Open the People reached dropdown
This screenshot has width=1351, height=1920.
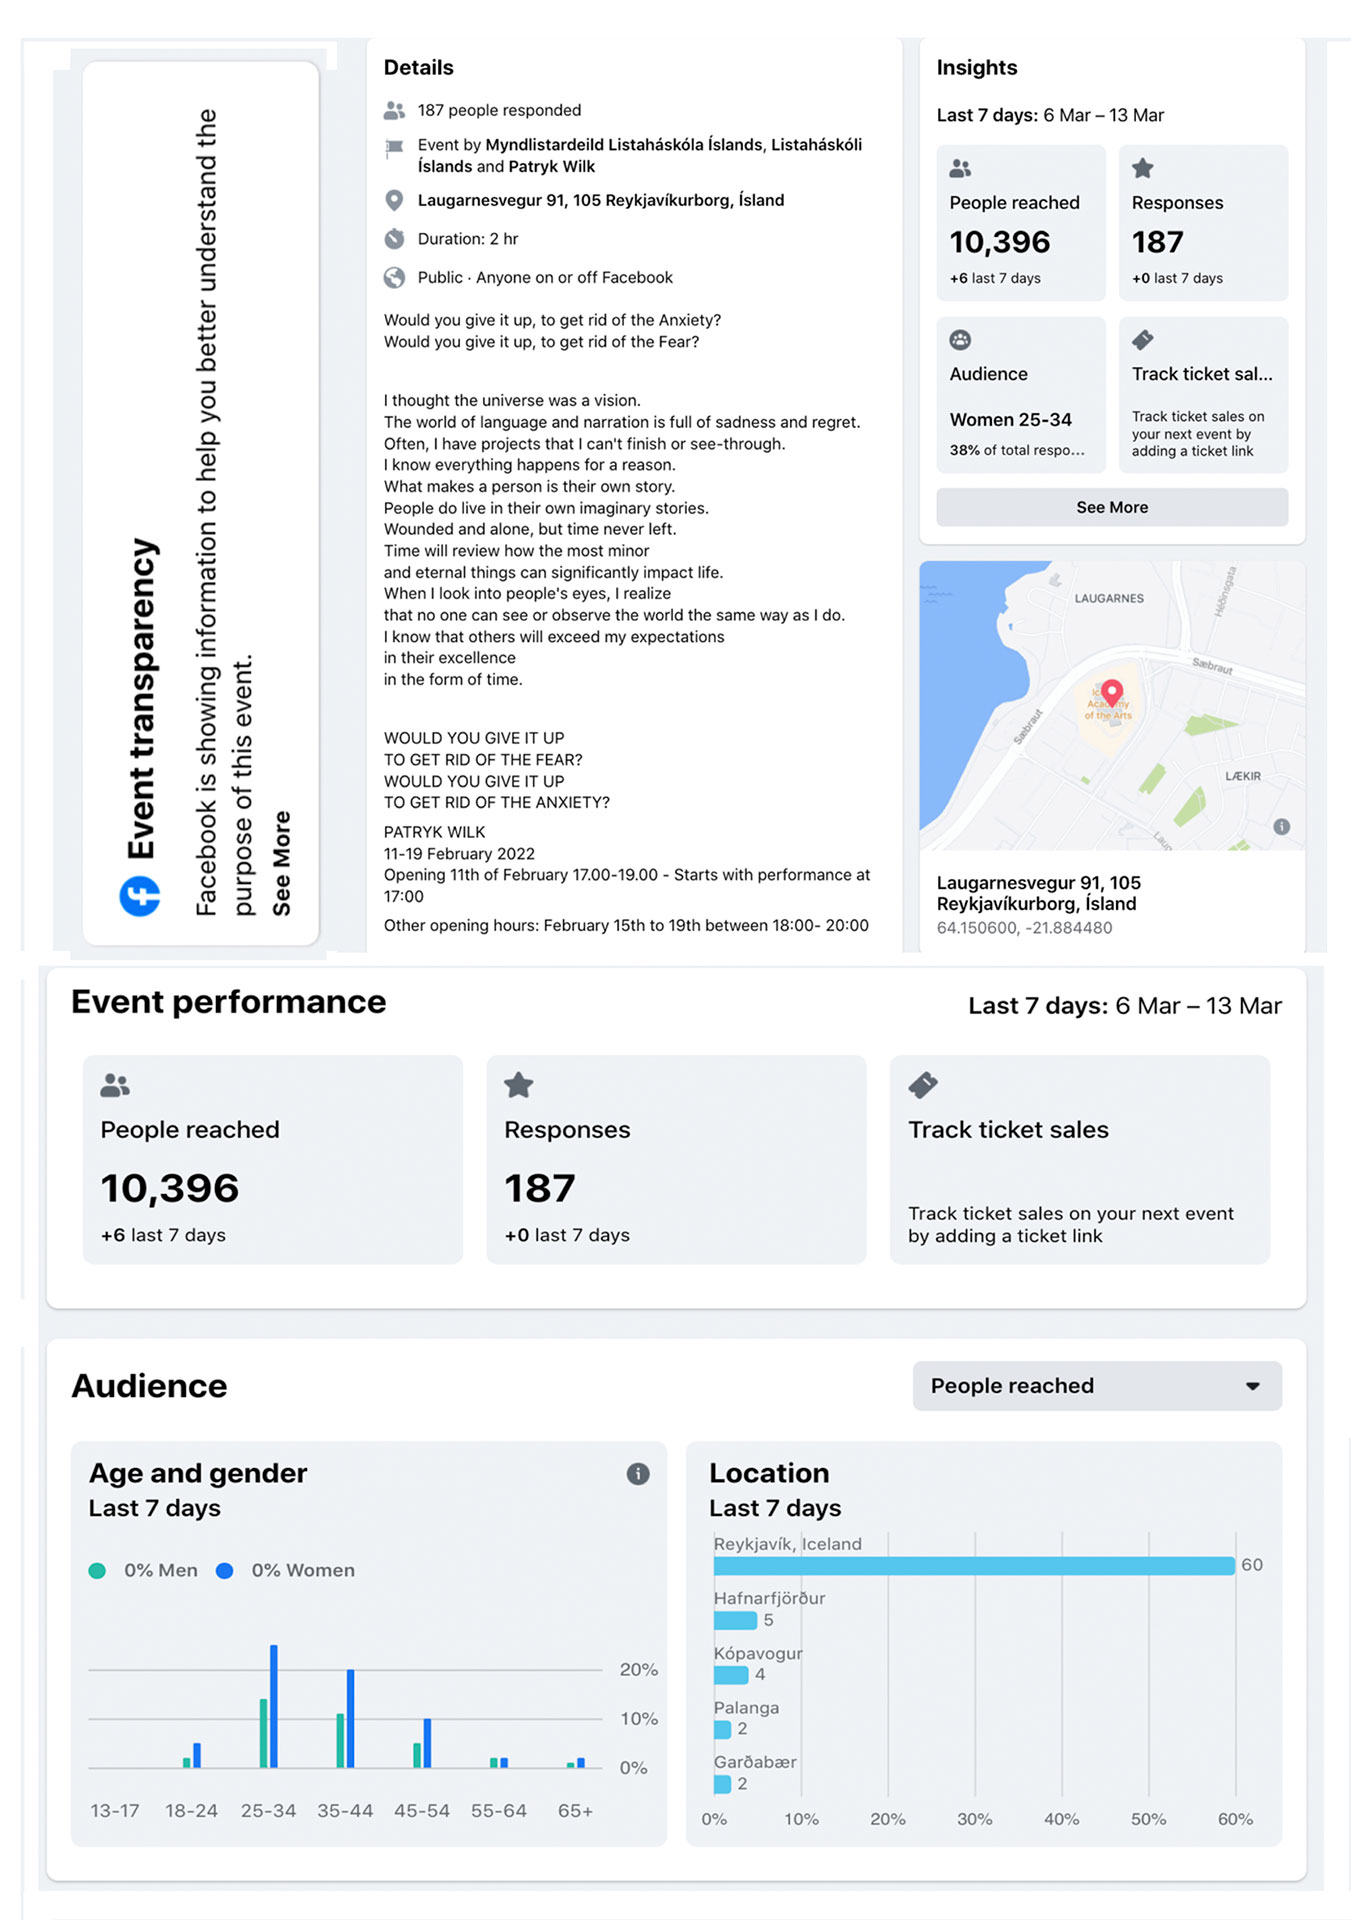click(1096, 1386)
